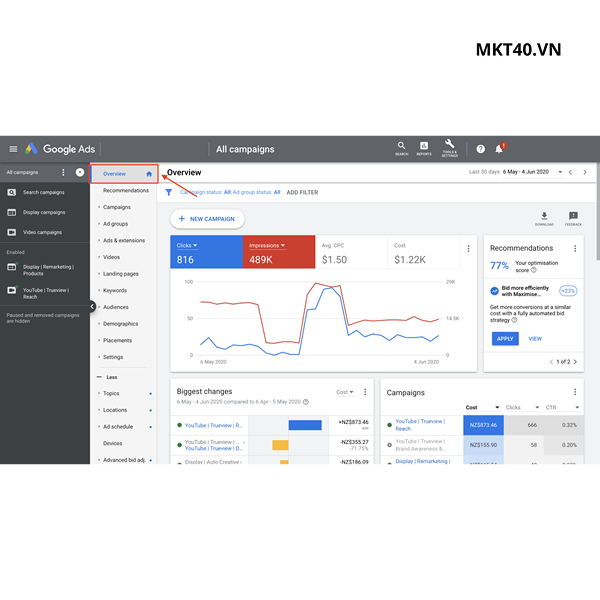Click YouTube Trueview Reach campaign icon
This screenshot has height=600, width=600.
click(x=12, y=290)
